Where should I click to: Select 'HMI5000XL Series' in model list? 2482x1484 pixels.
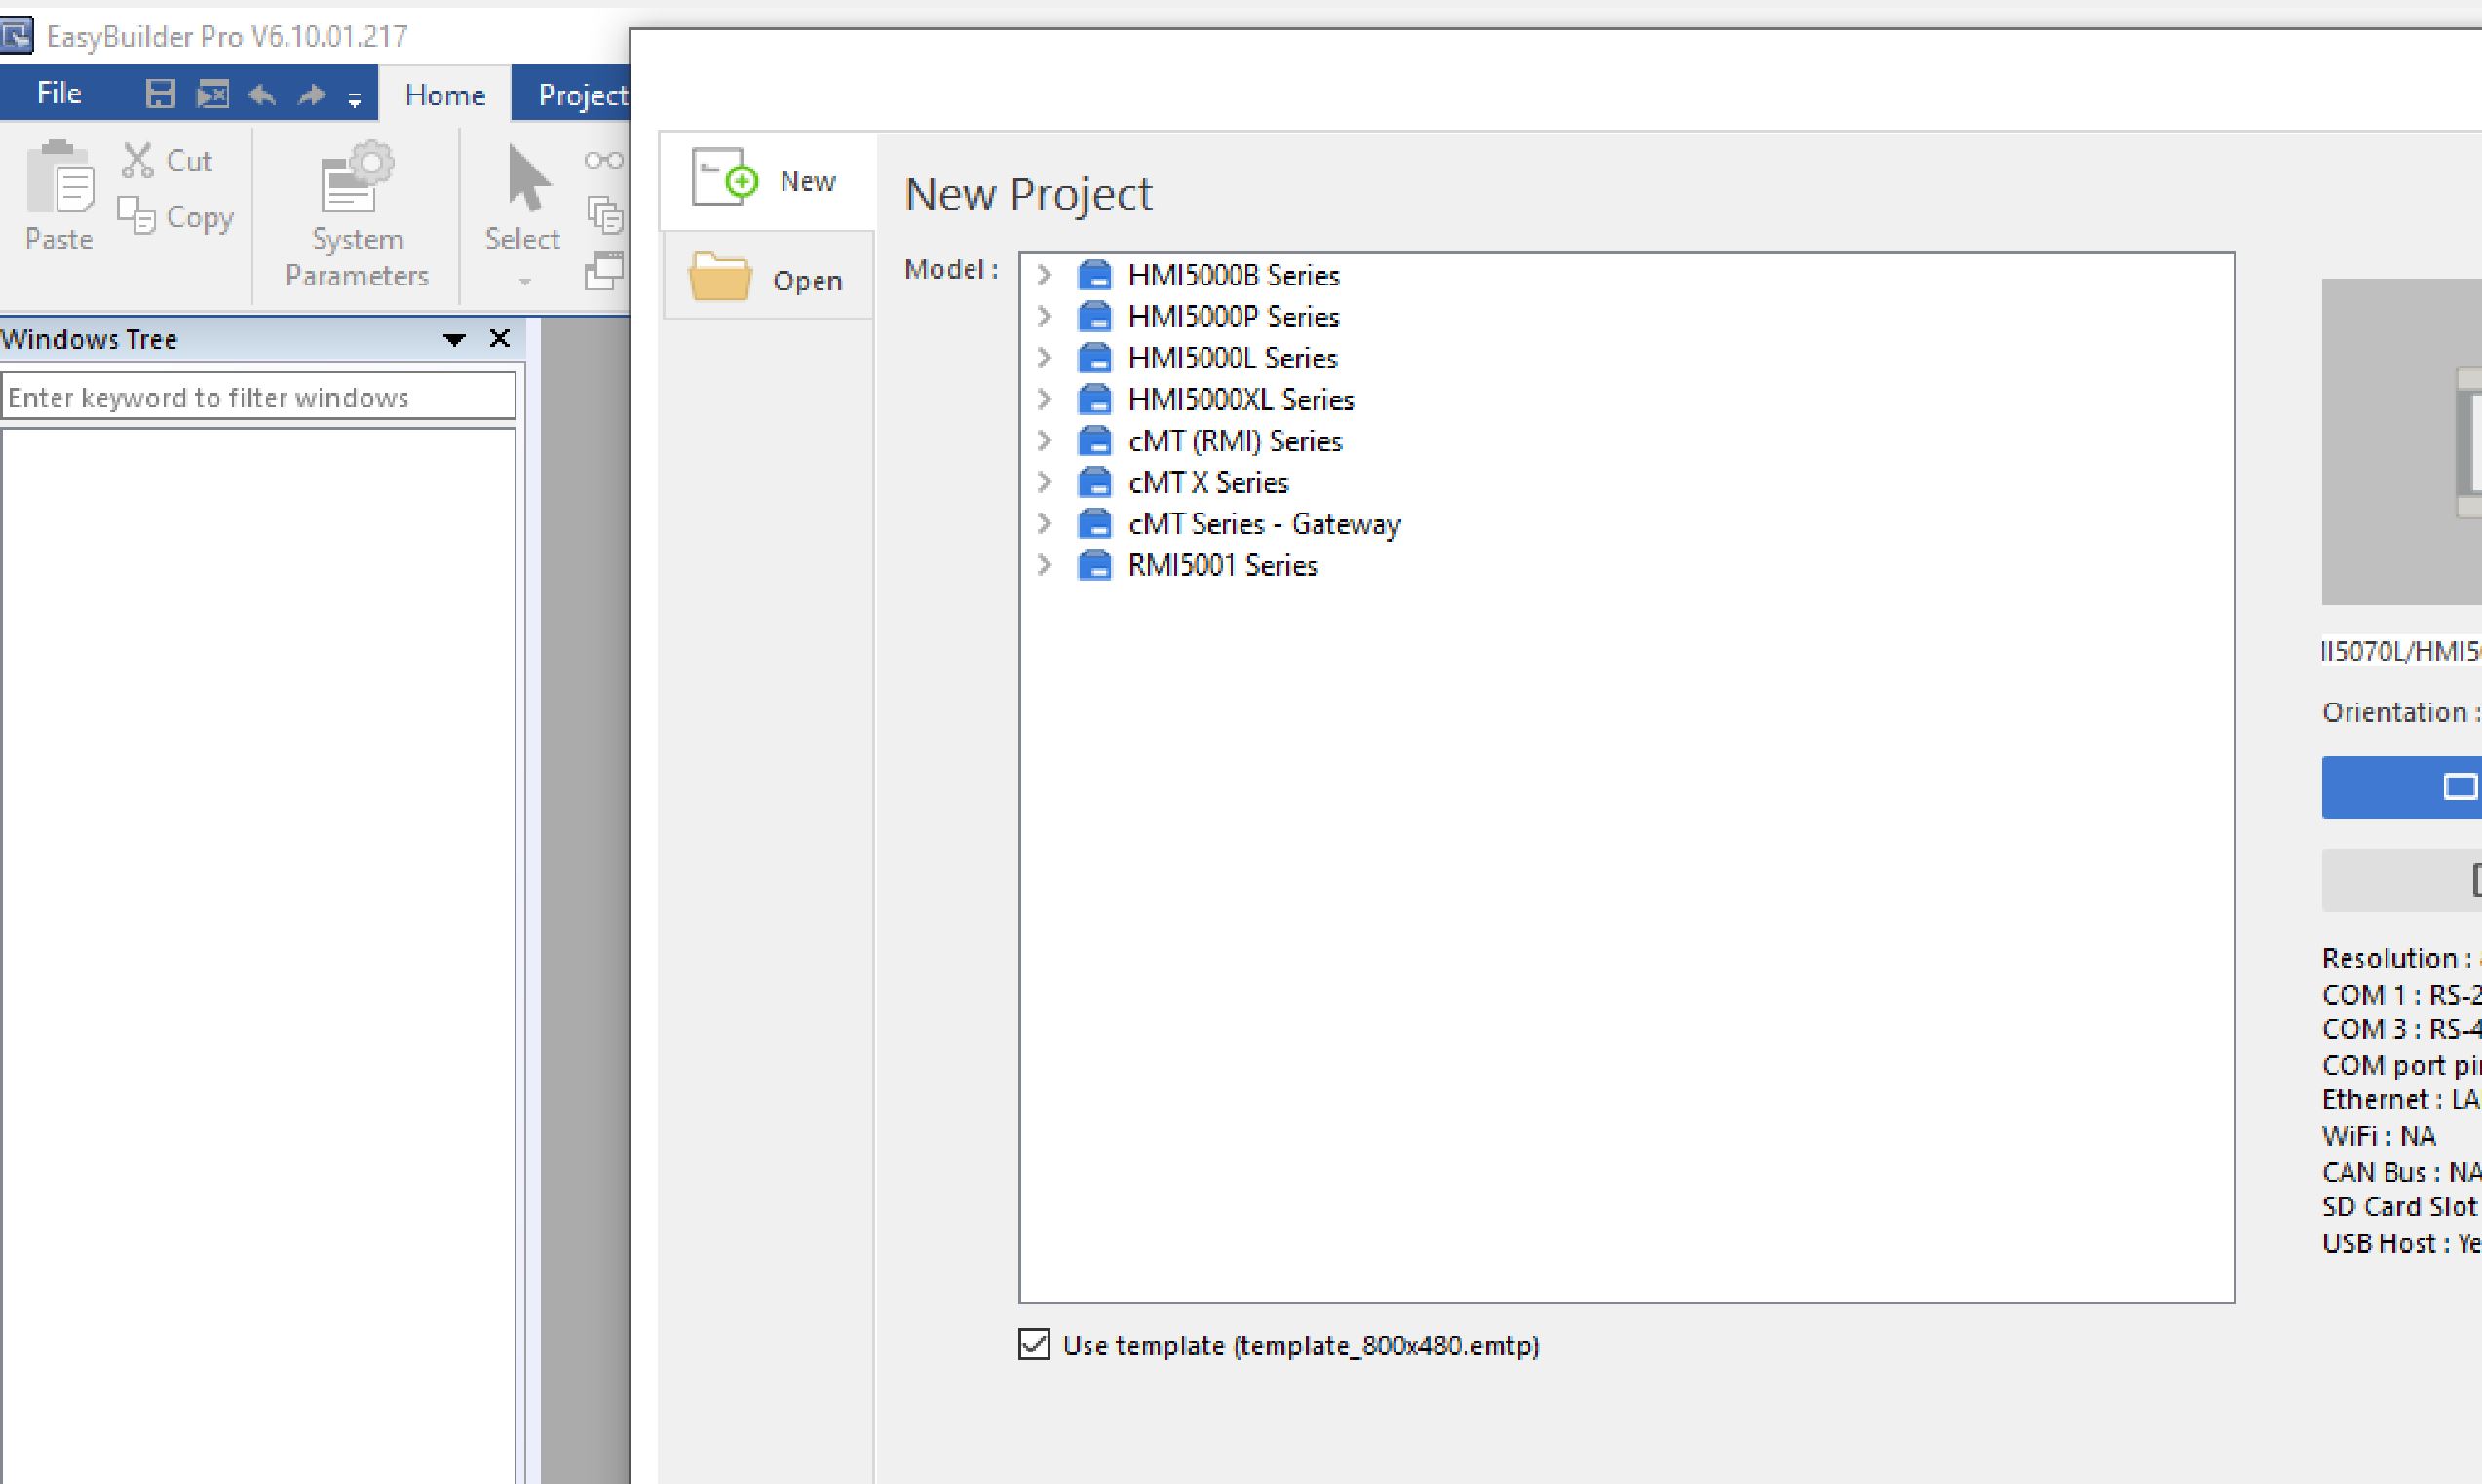click(x=1241, y=400)
